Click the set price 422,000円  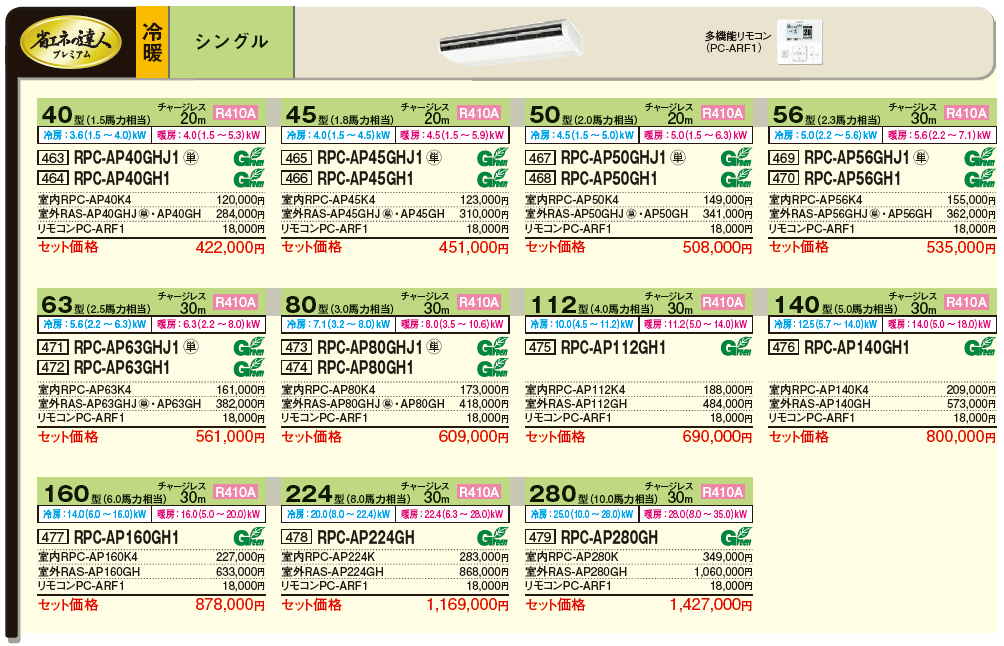click(230, 248)
